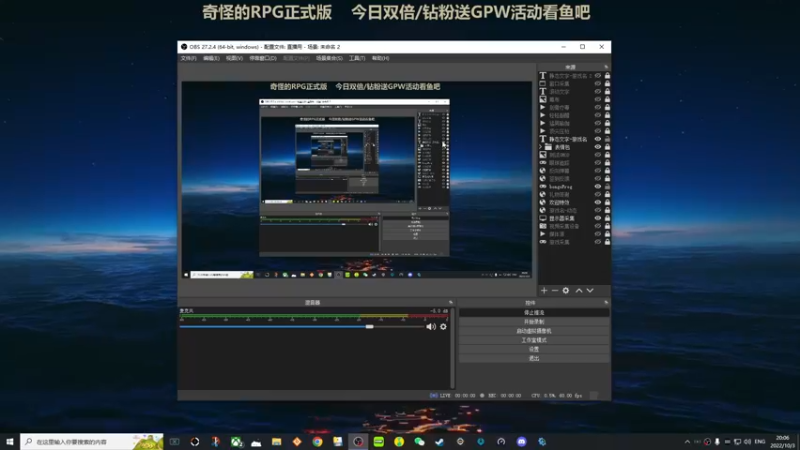Click the text icon of 静态文字-管线名 2 source

click(x=543, y=76)
